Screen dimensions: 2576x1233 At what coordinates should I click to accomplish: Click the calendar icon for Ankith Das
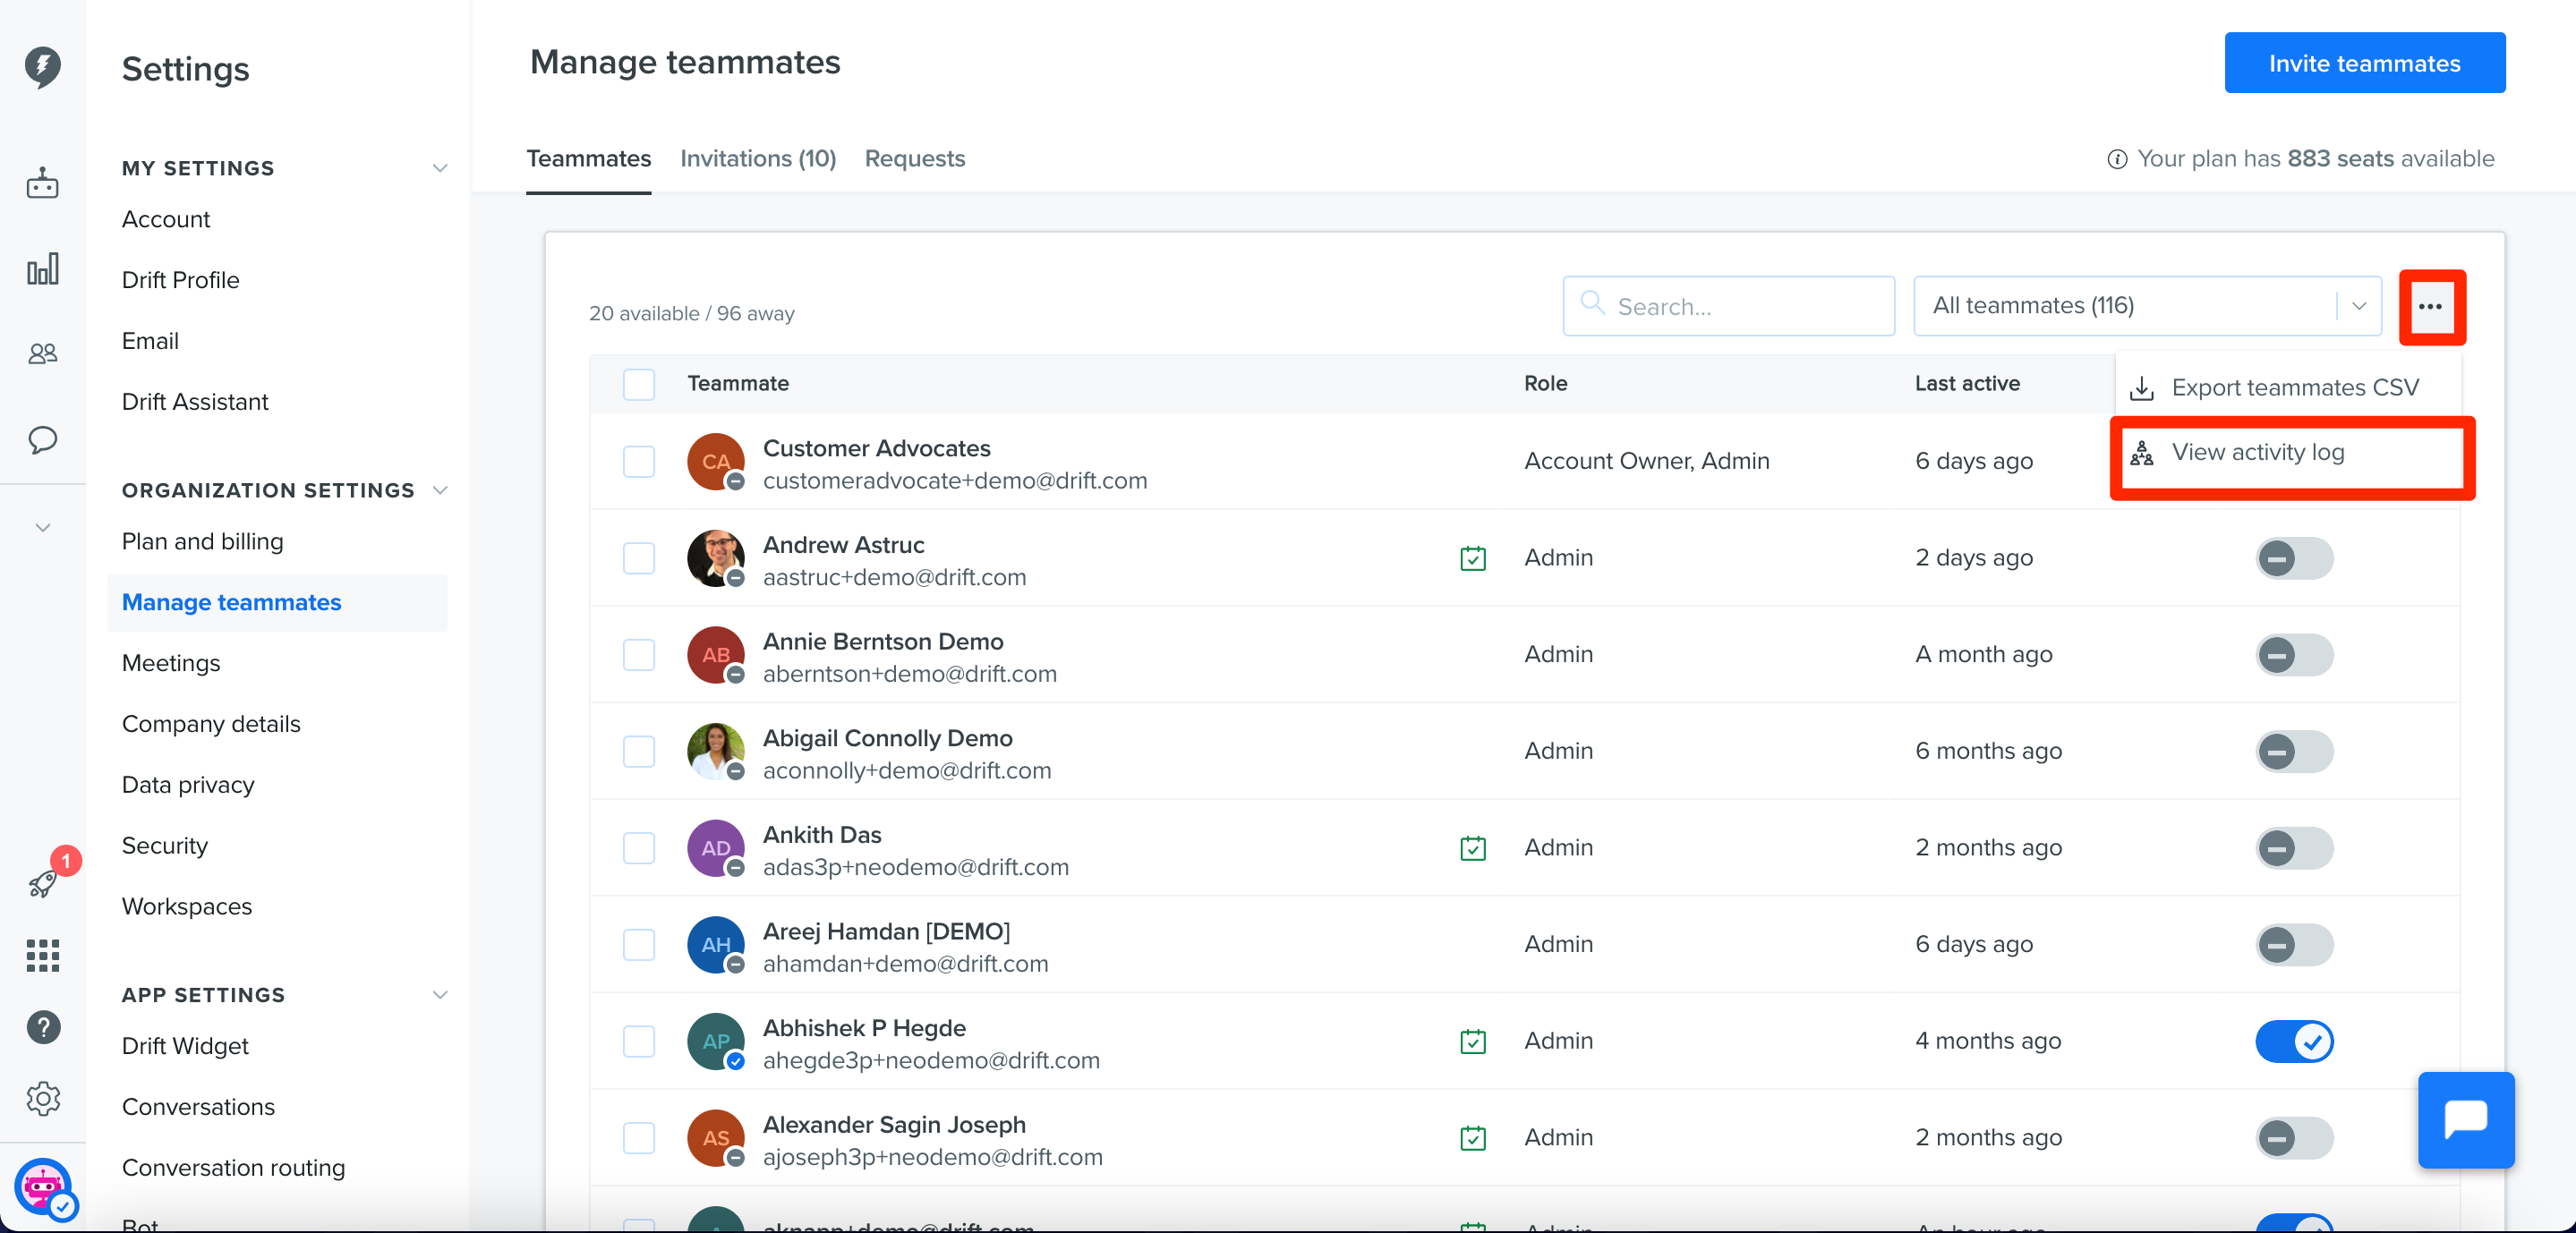click(1472, 848)
